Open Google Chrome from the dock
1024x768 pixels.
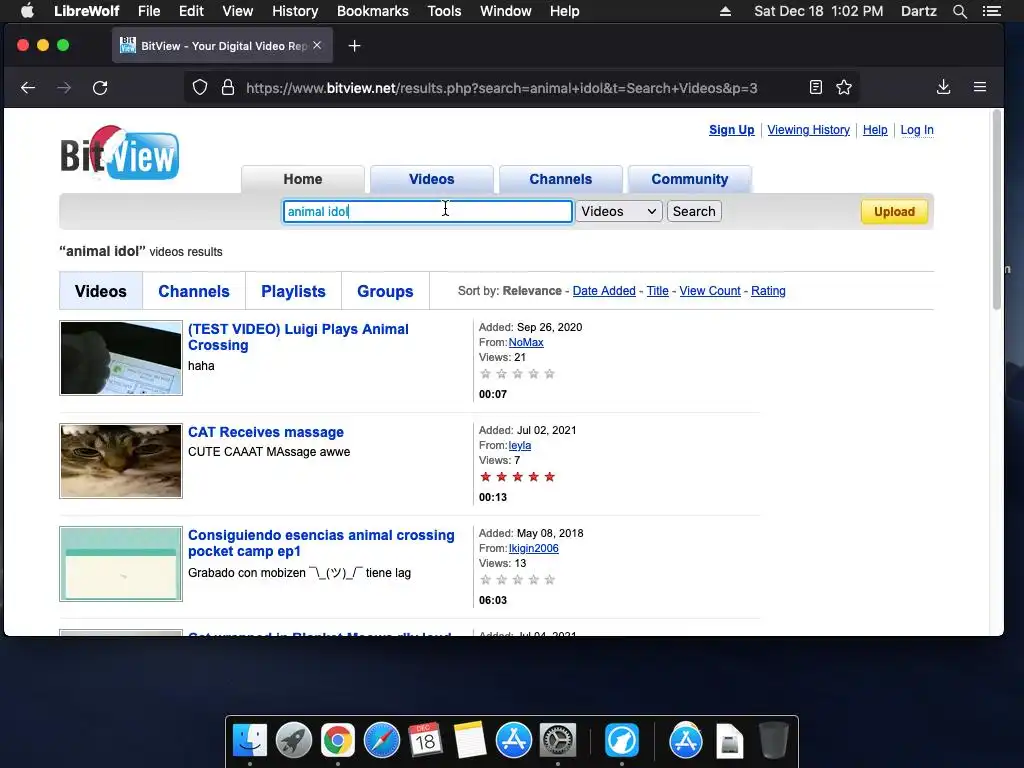tap(338, 741)
